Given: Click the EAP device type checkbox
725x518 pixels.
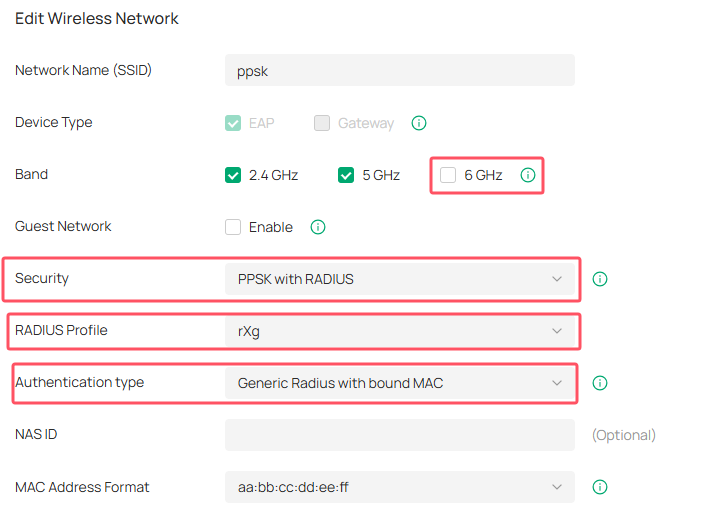Looking at the screenshot, I should point(233,123).
